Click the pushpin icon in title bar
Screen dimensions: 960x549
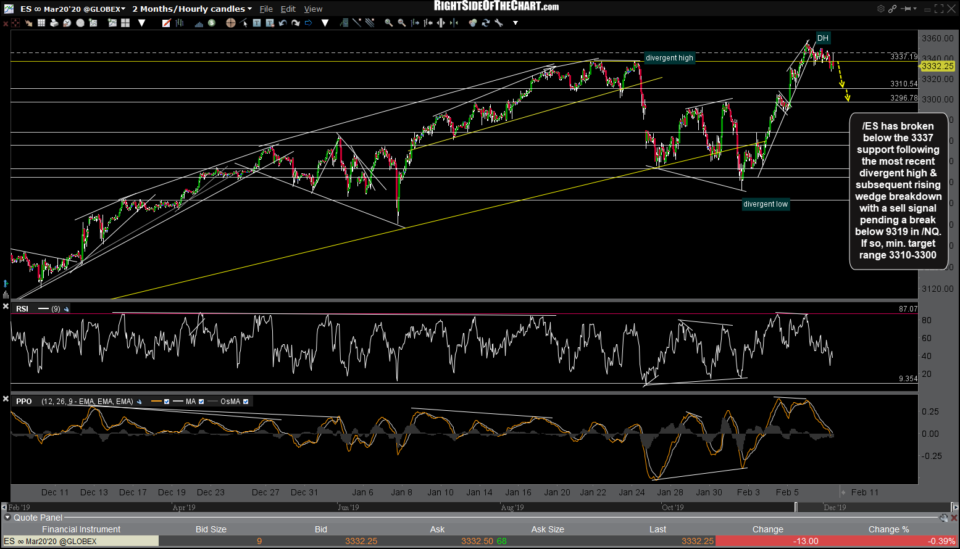906,9
